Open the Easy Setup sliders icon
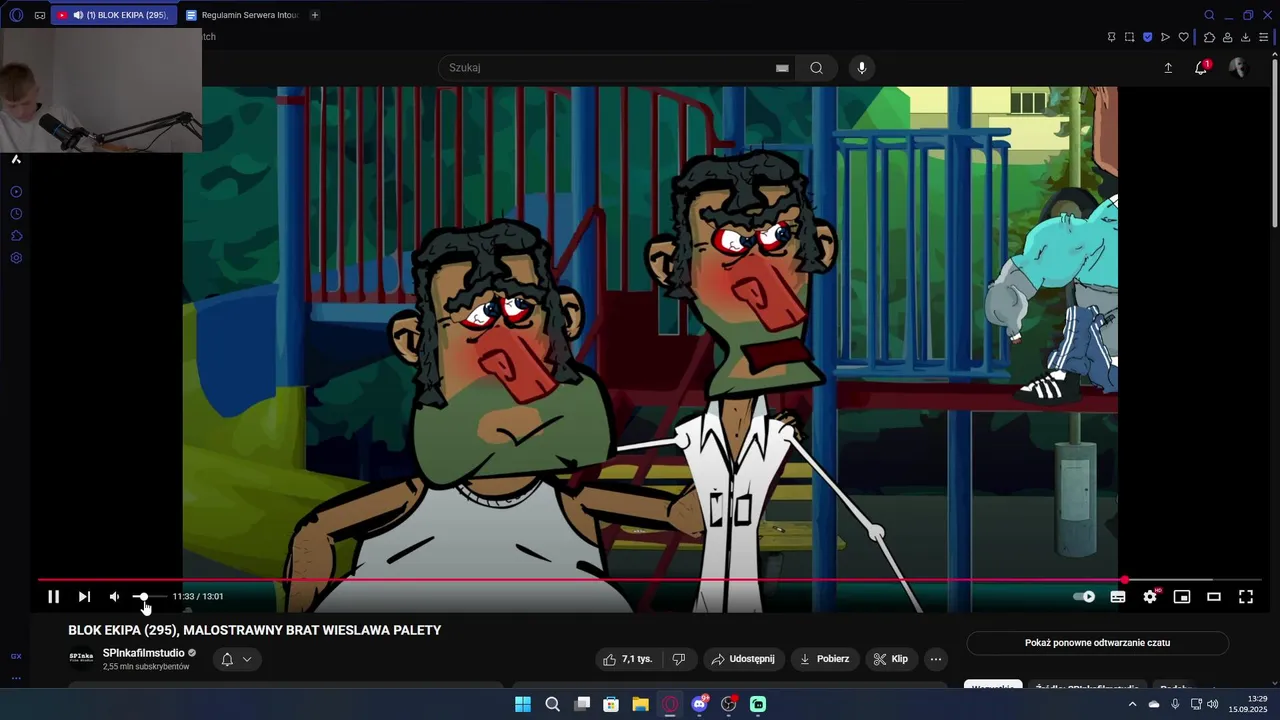Image resolution: width=1280 pixels, height=720 pixels. coord(1263,37)
